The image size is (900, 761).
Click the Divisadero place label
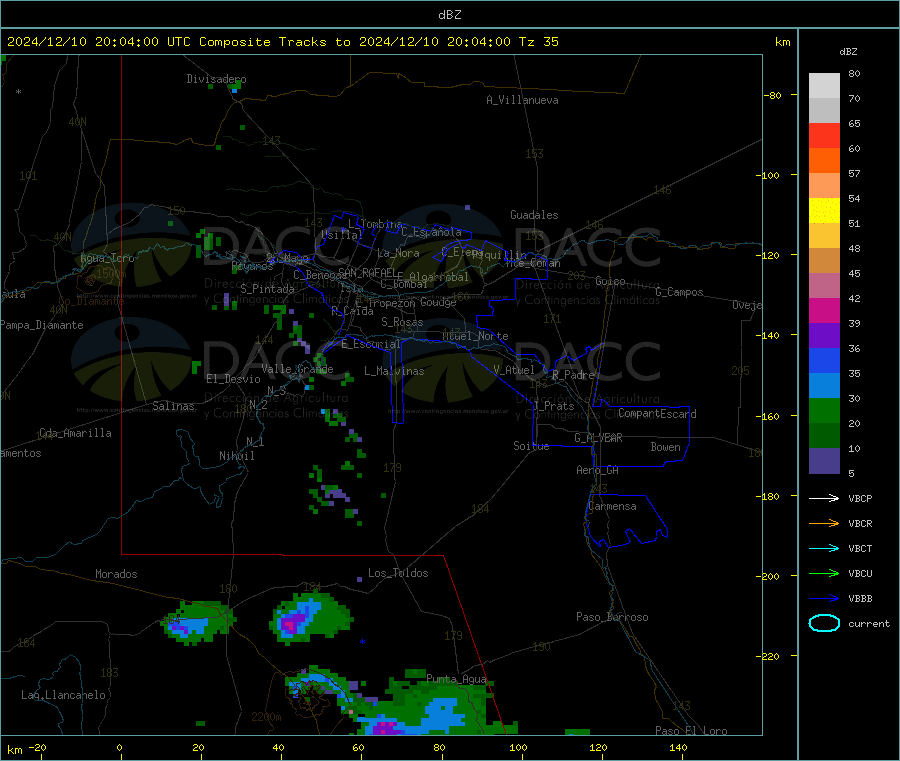216,79
